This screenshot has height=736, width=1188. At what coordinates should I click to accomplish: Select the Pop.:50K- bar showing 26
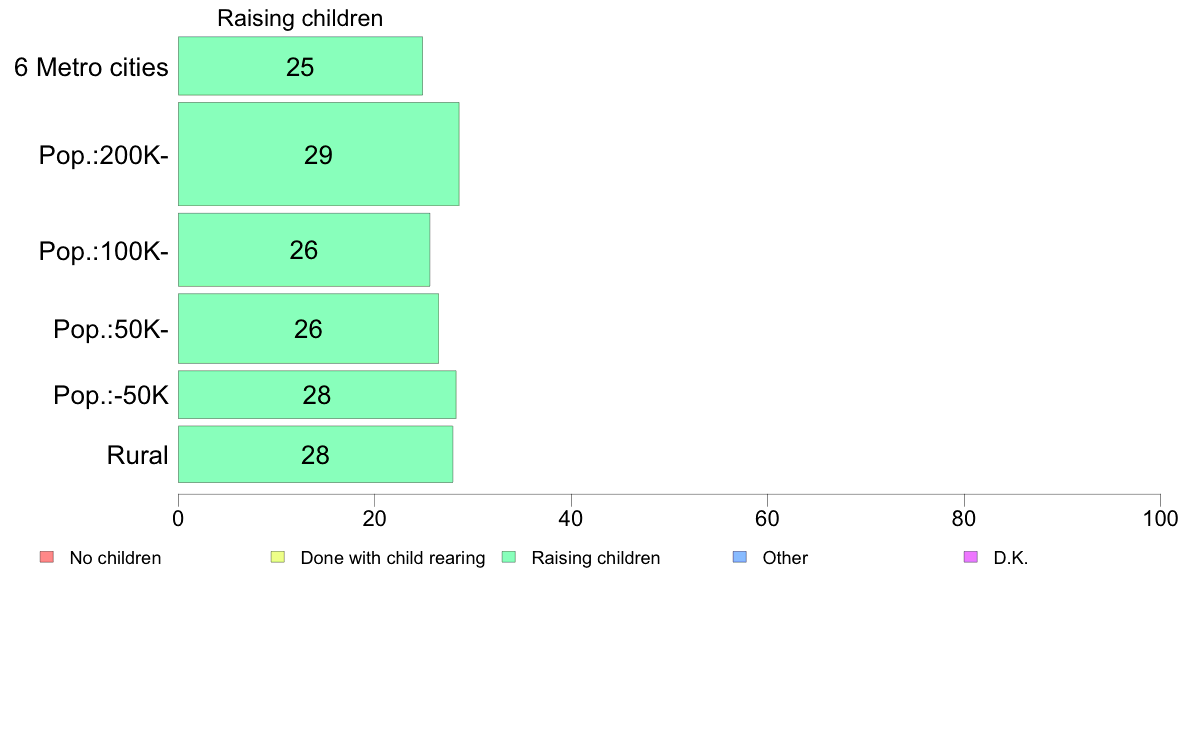click(308, 328)
